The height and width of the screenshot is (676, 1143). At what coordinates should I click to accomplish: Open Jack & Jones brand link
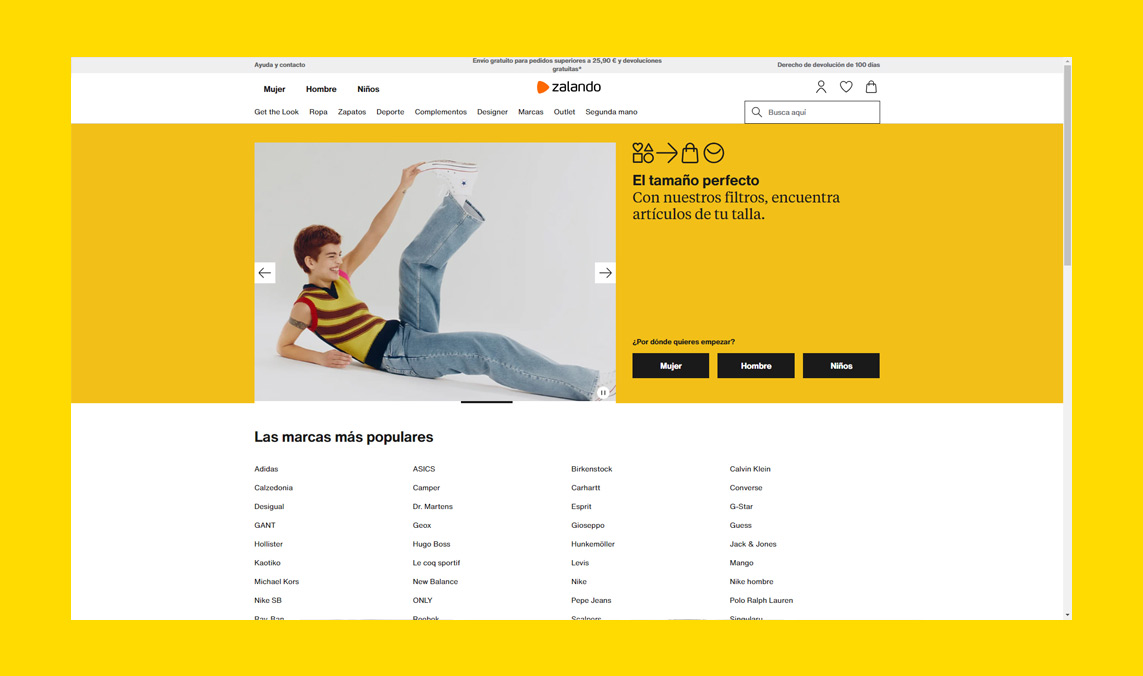(753, 544)
